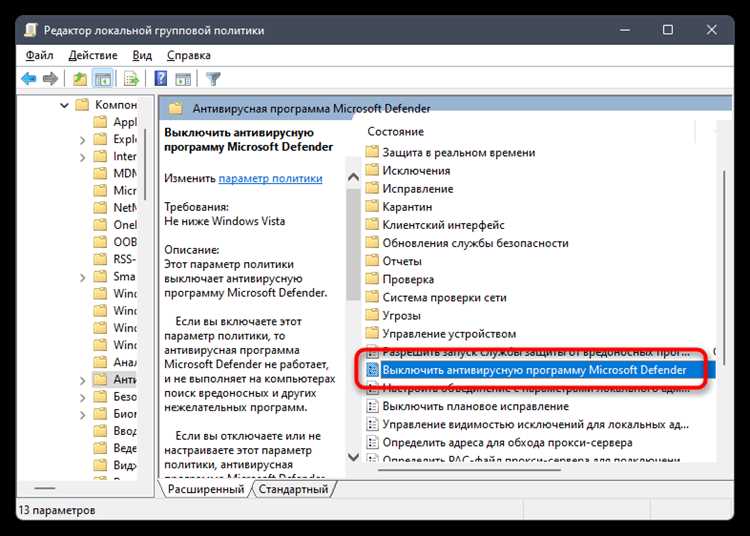Select the Вид folder in tree
Image resolution: width=750 pixels, height=536 pixels.
tap(115, 465)
